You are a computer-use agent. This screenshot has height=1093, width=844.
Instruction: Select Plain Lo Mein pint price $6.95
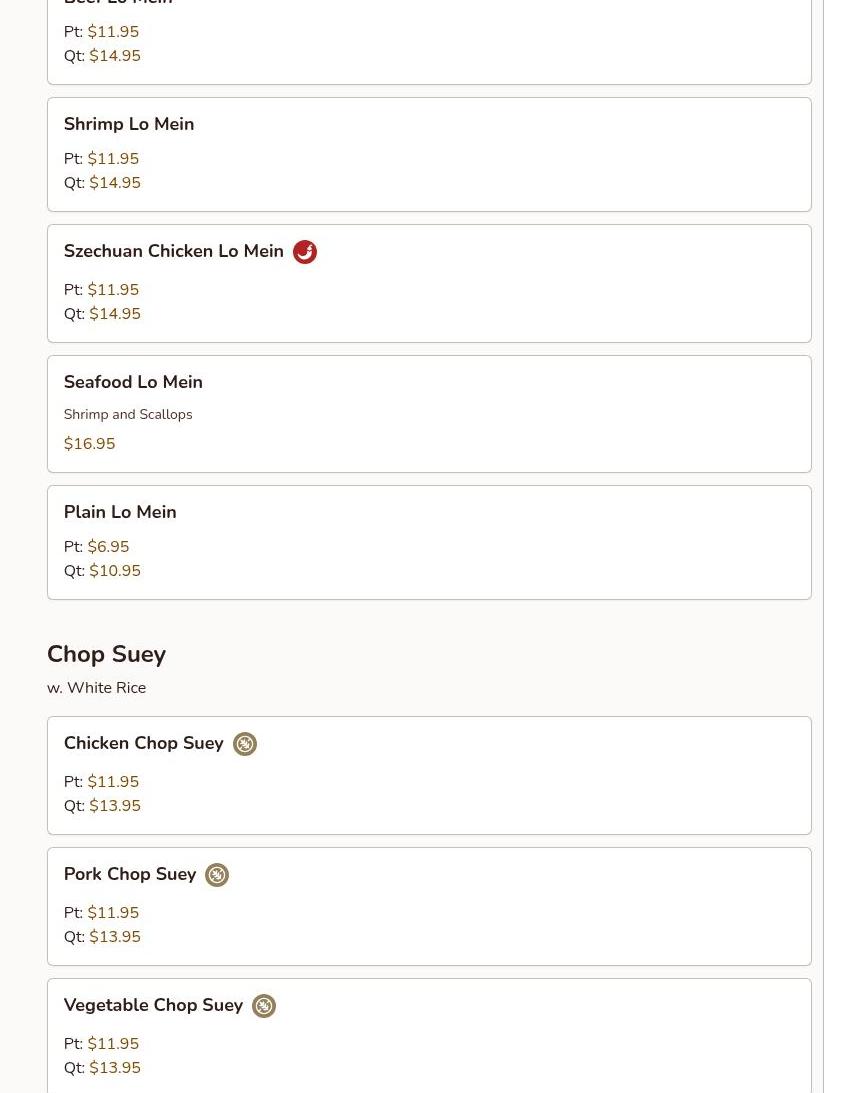pos(108,547)
